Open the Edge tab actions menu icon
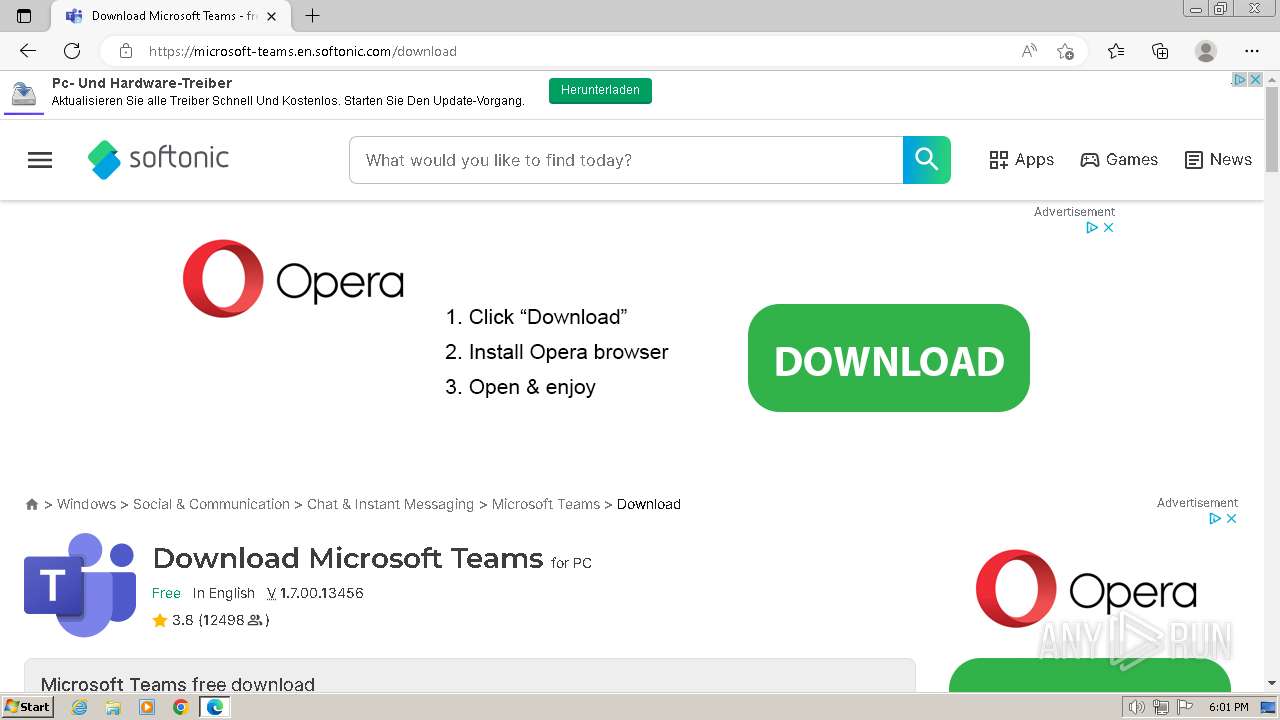 [24, 16]
